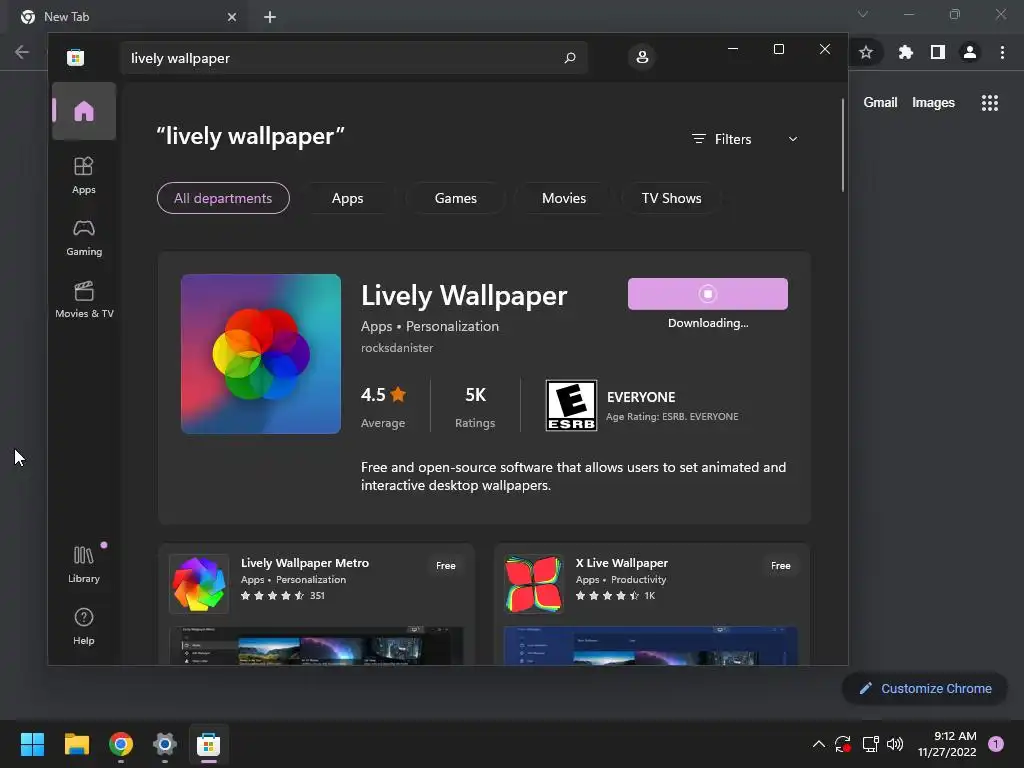
Task: Click the Store results vertical scrollbar
Action: (842, 145)
